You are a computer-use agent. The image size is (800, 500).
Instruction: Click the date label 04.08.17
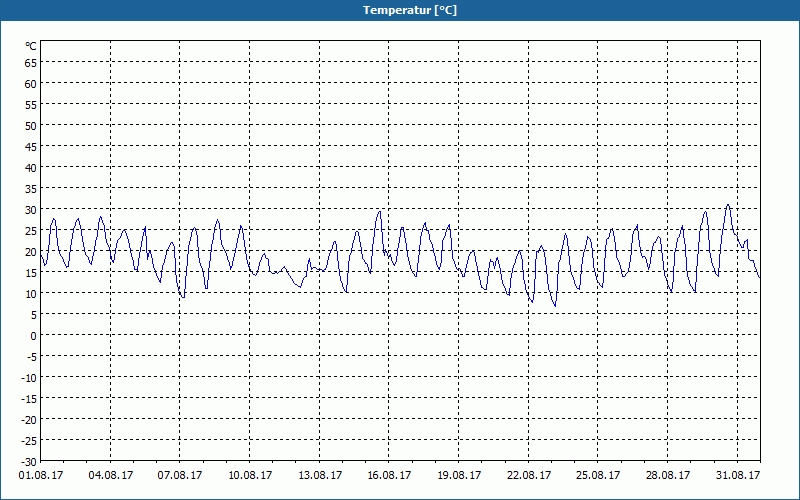111,475
